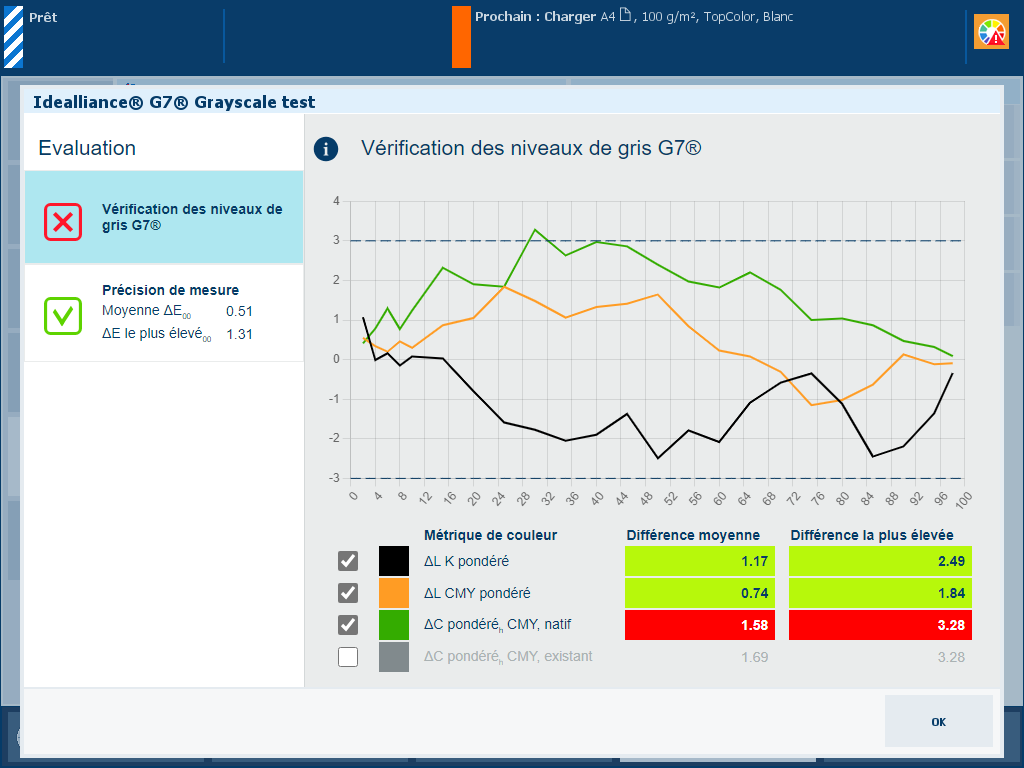Click the orange next-job indicator bar
The width and height of the screenshot is (1024, 768).
tap(461, 37)
